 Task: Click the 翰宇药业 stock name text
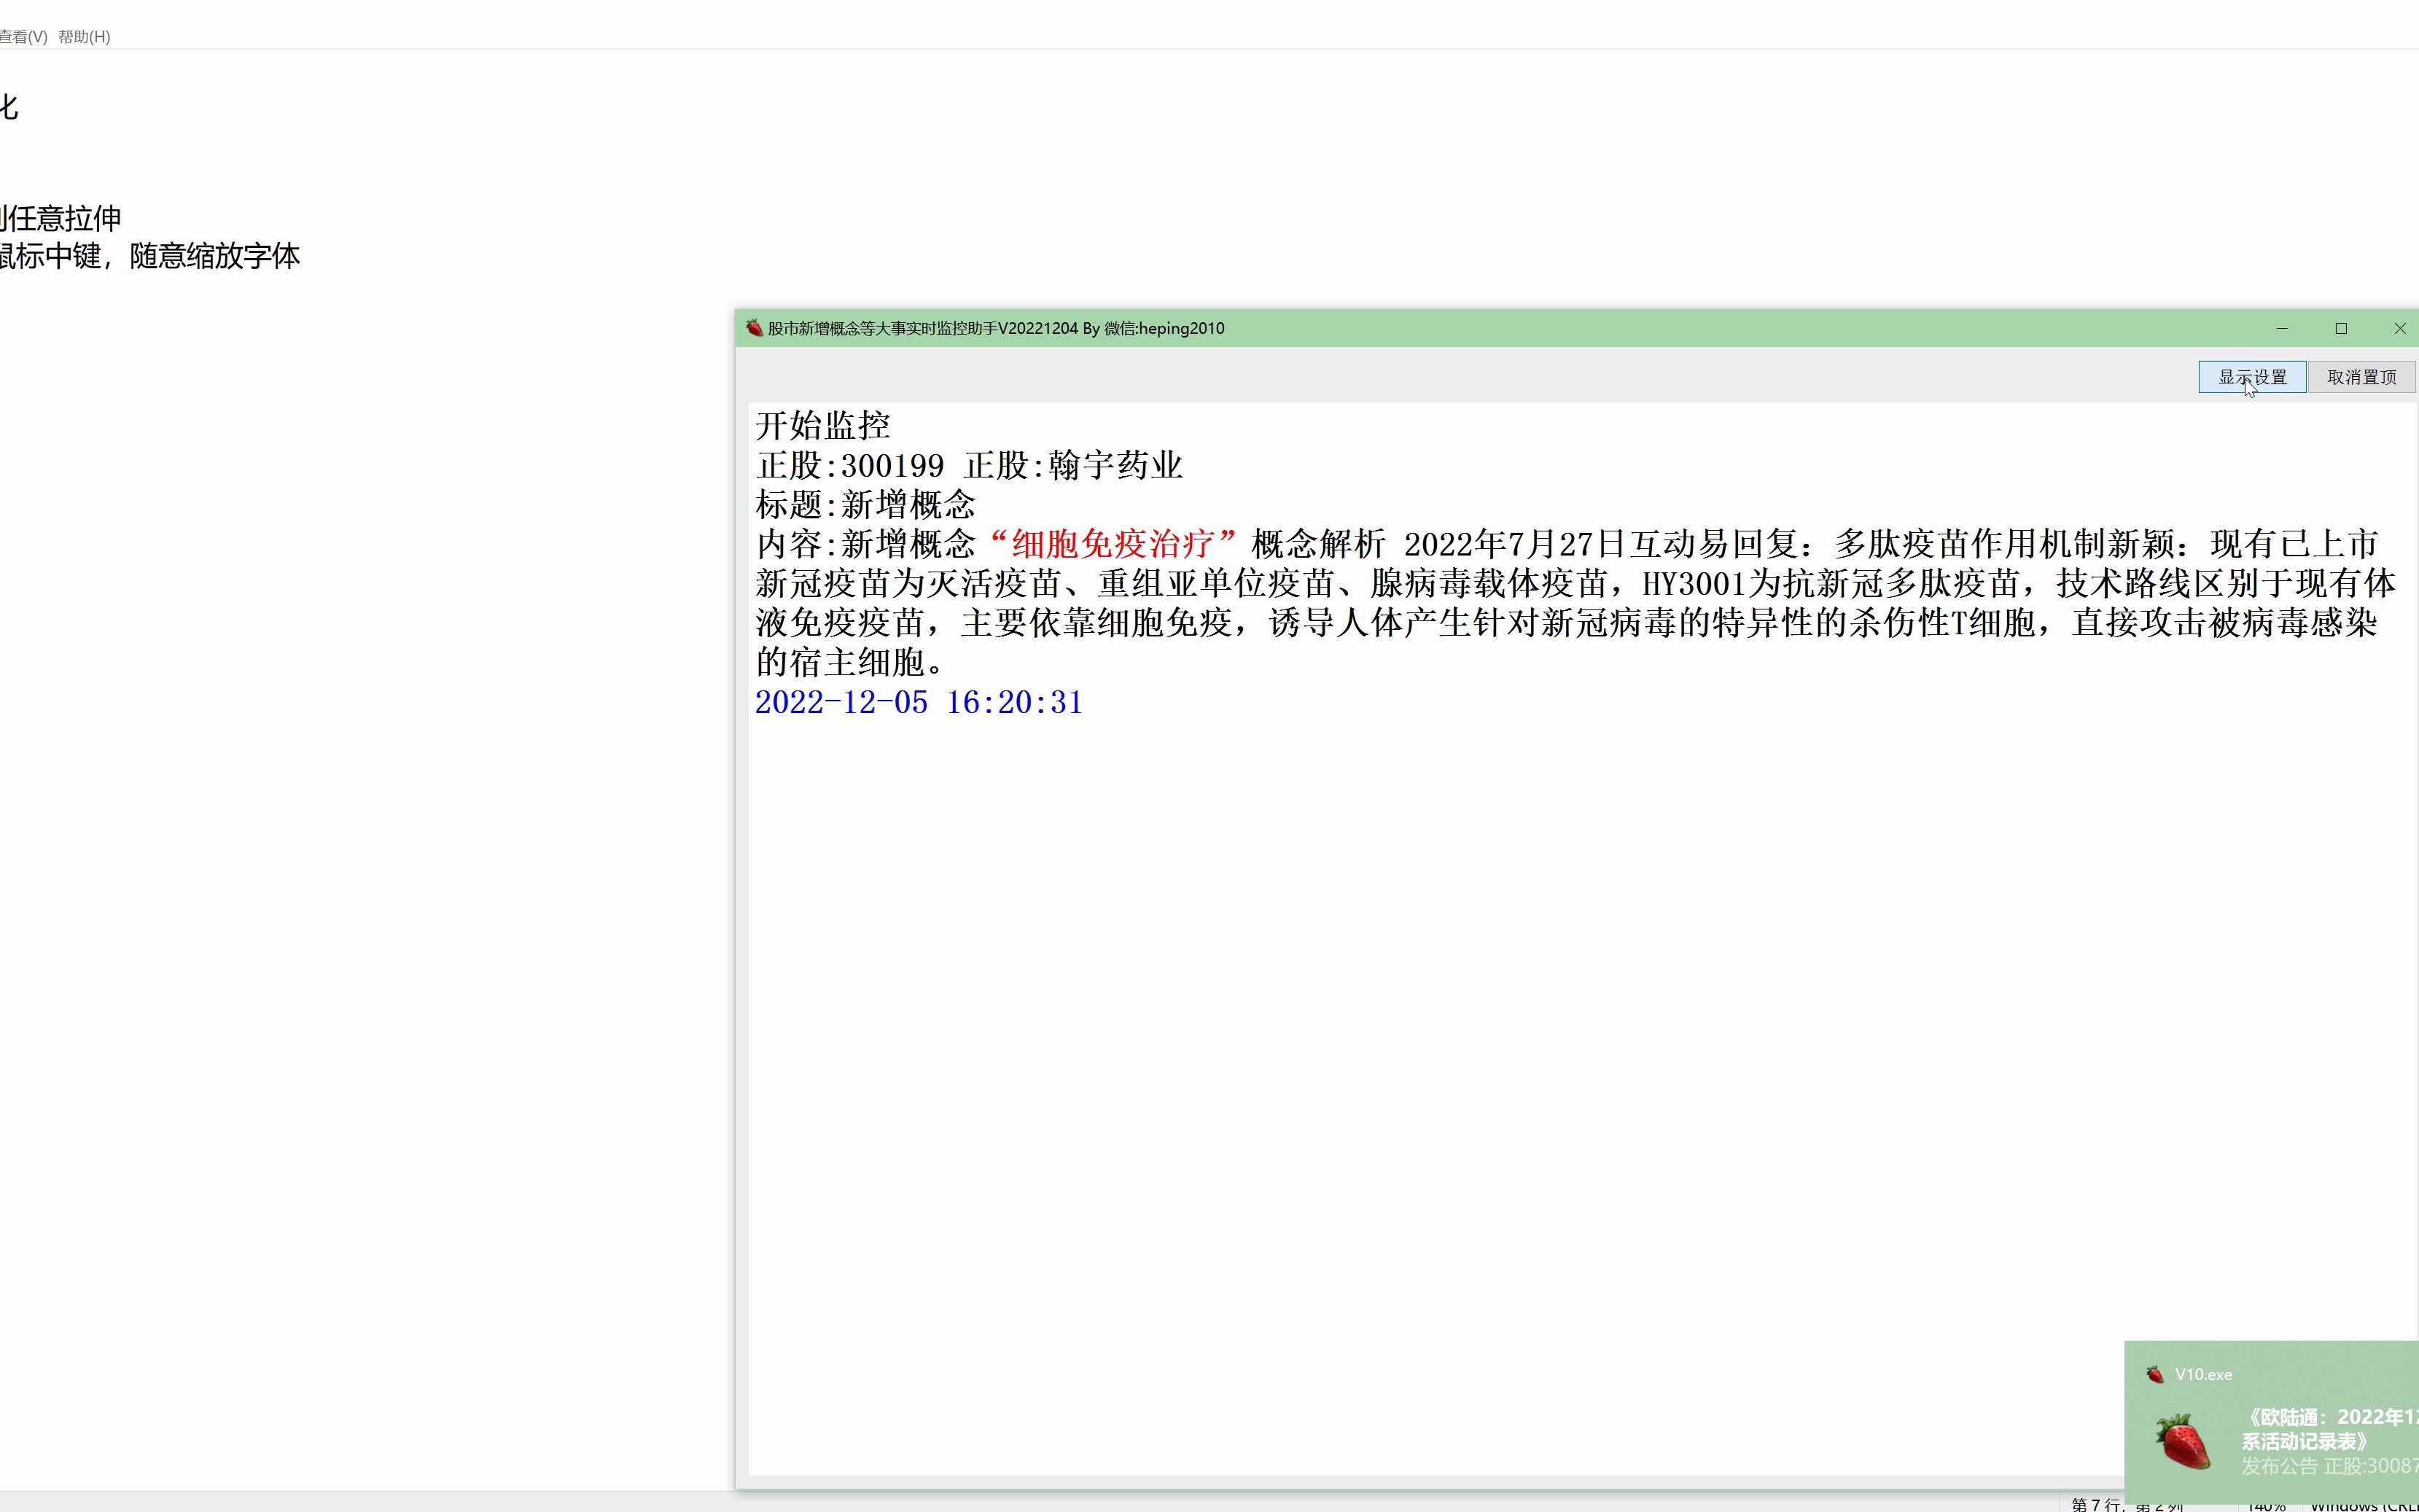click(1115, 465)
